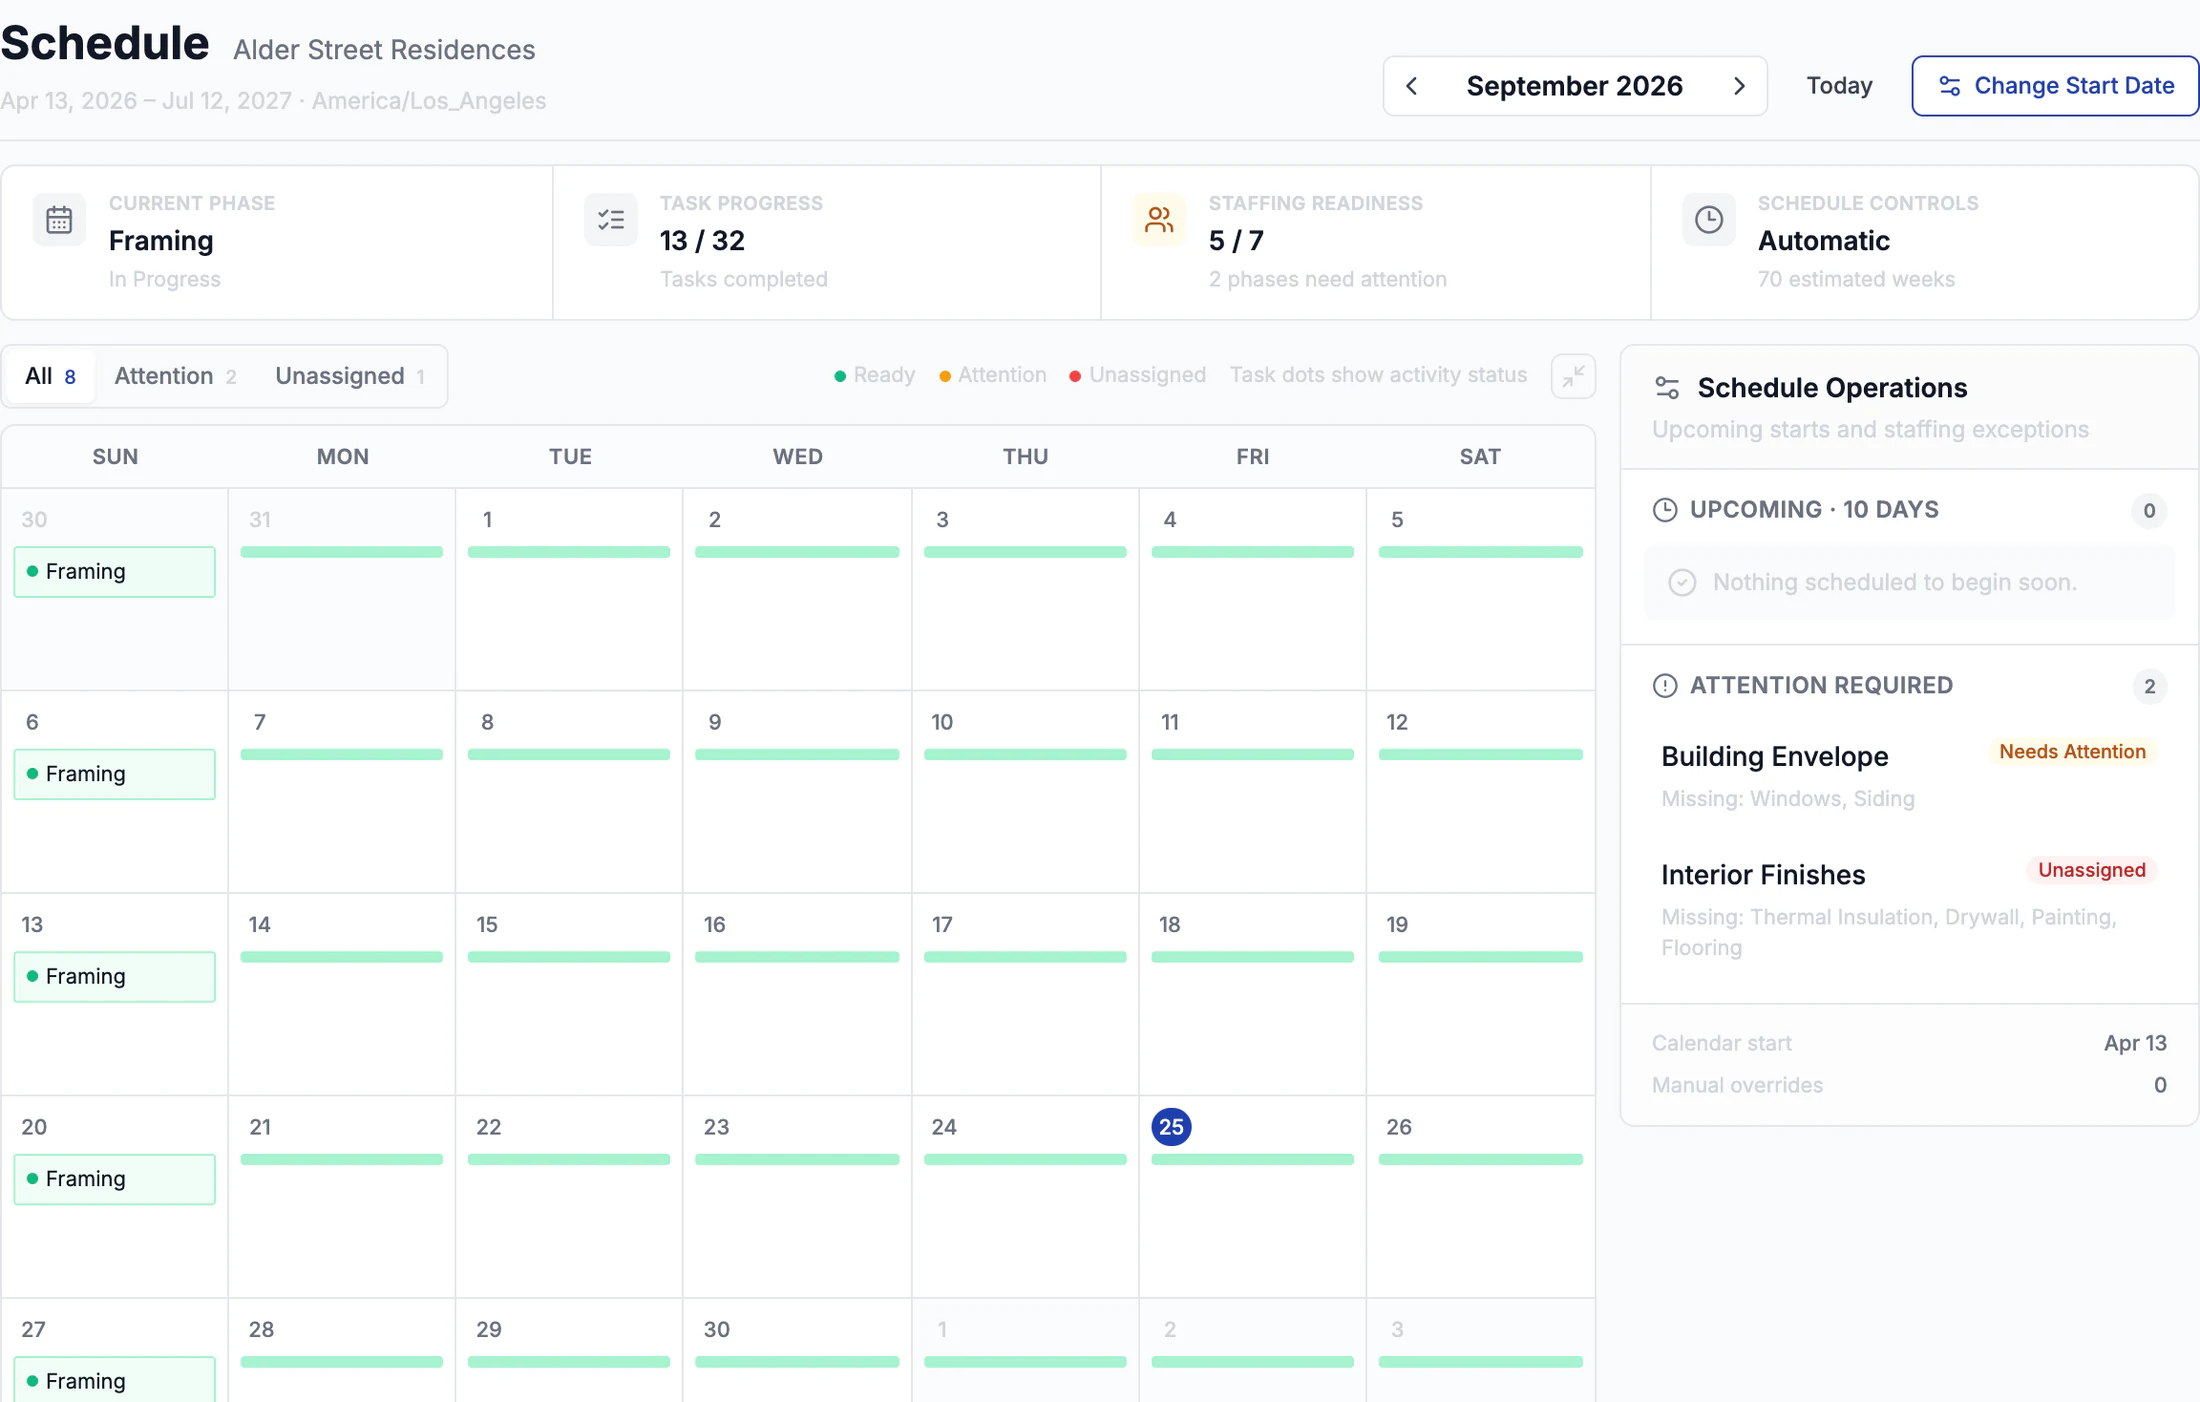The image size is (2200, 1402).
Task: Click the red Unassigned legend dot
Action: pyautogui.click(x=1075, y=376)
